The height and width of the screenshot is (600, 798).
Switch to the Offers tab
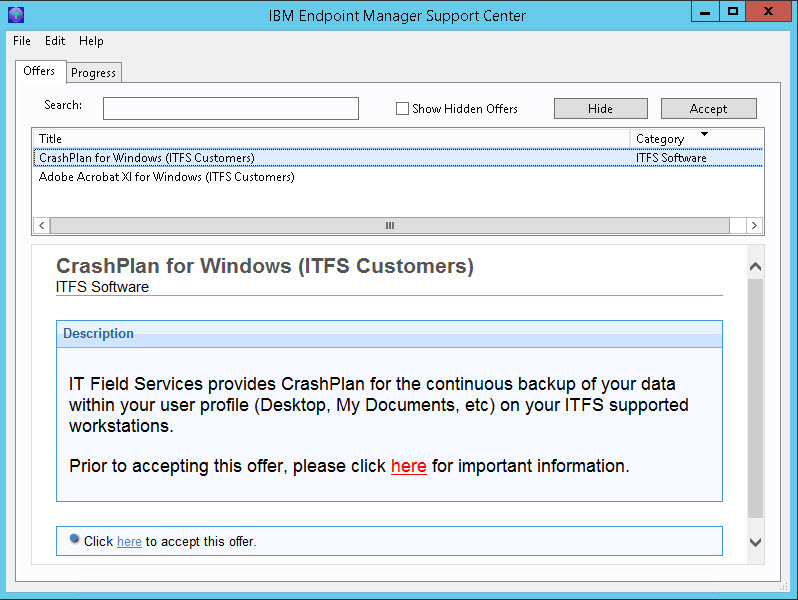pos(39,71)
